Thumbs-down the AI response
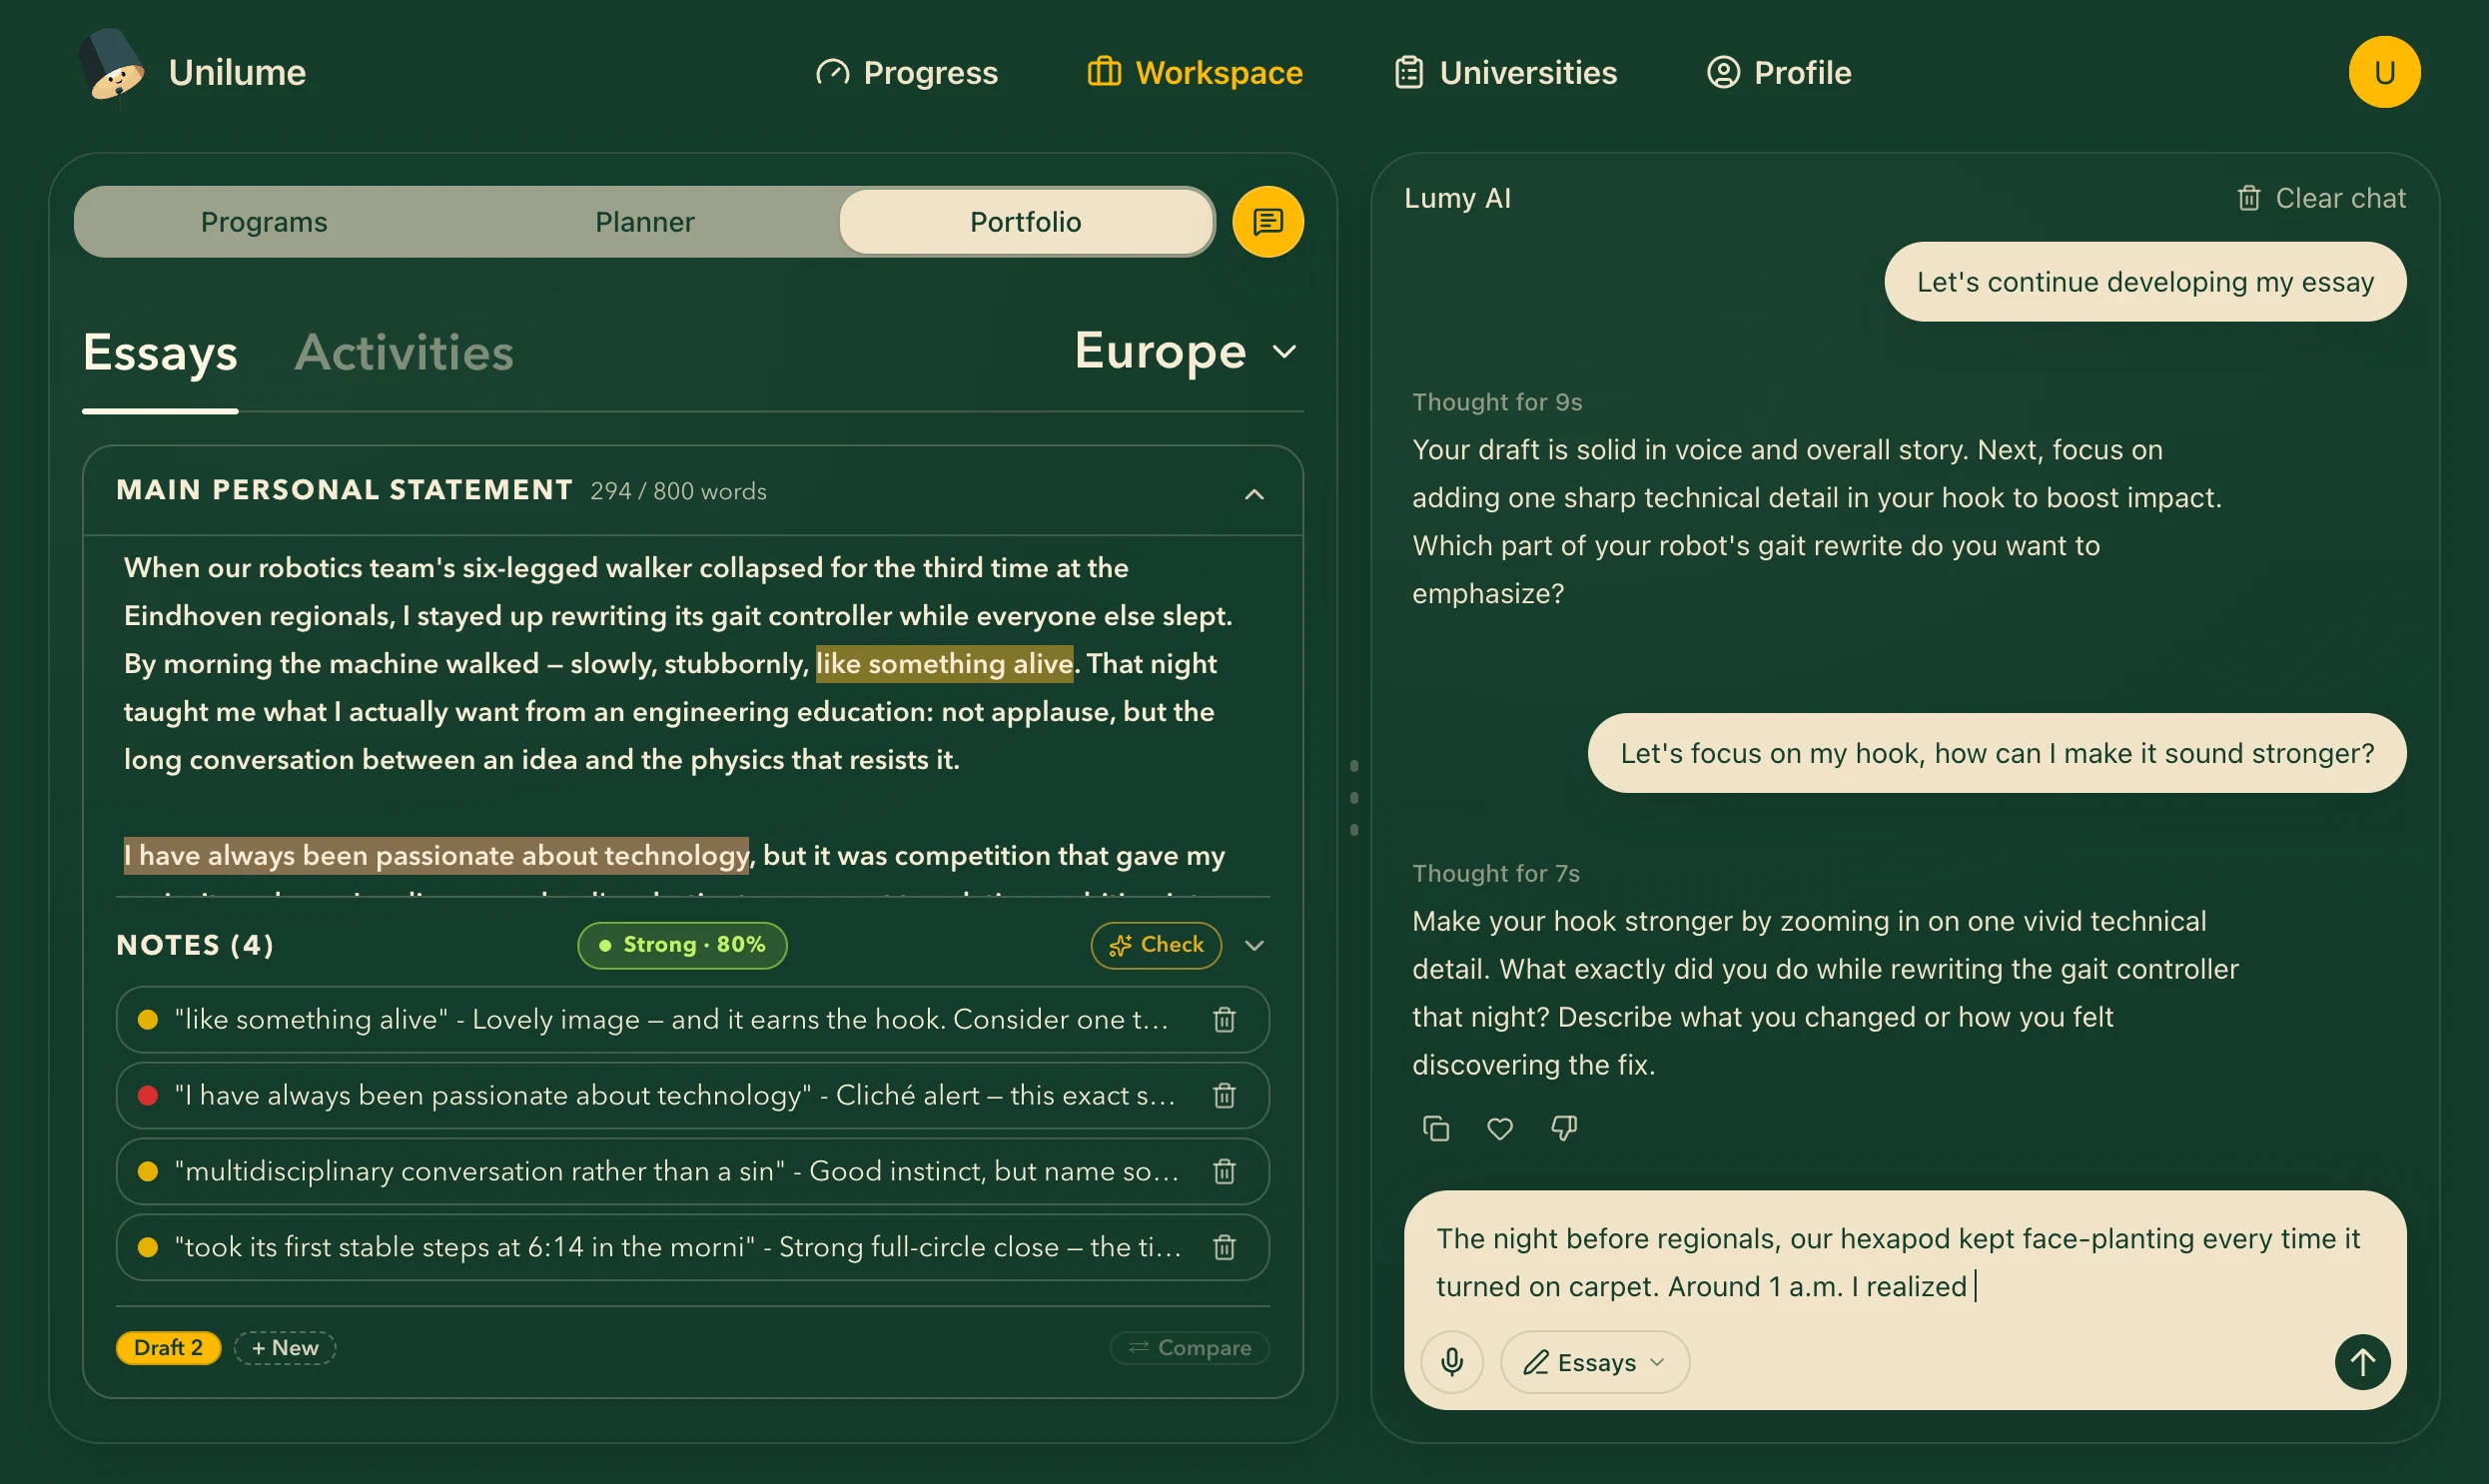Image resolution: width=2489 pixels, height=1484 pixels. (1563, 1128)
